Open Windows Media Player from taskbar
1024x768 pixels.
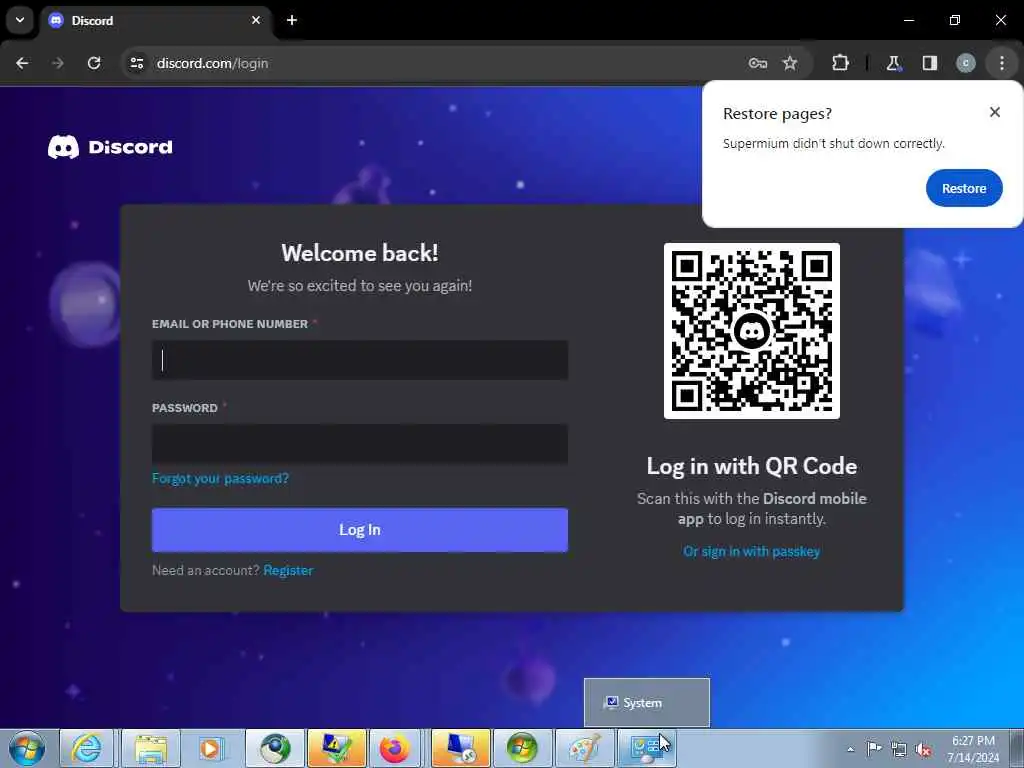click(211, 748)
